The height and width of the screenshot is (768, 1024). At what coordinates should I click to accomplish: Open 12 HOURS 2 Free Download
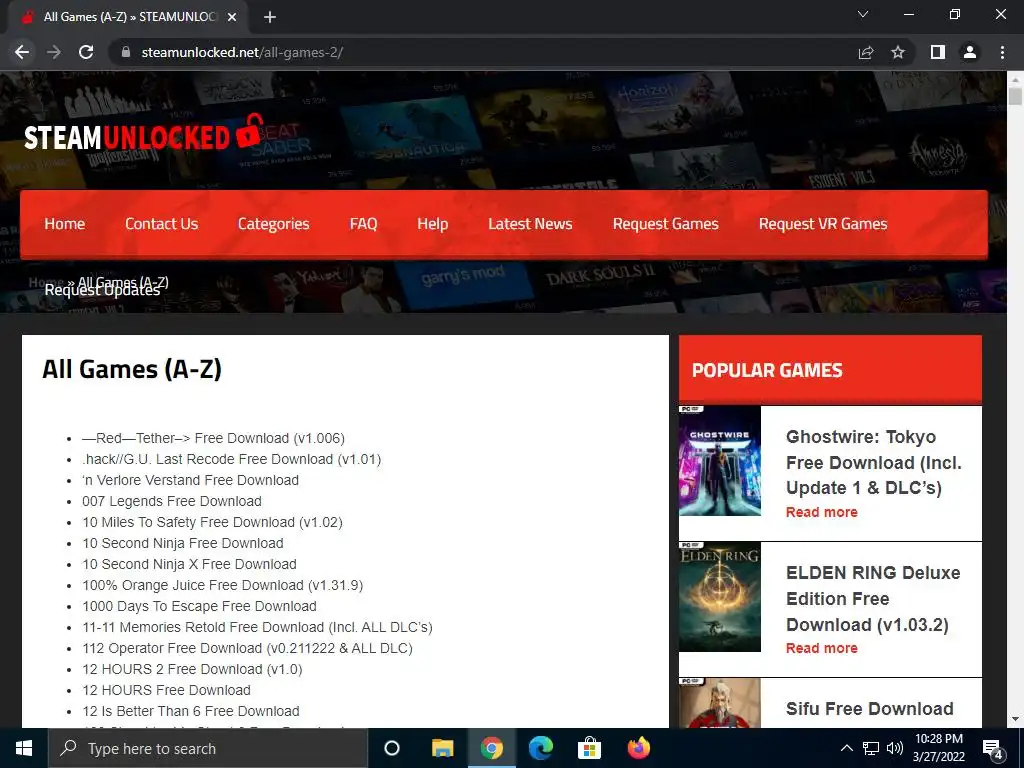192,669
